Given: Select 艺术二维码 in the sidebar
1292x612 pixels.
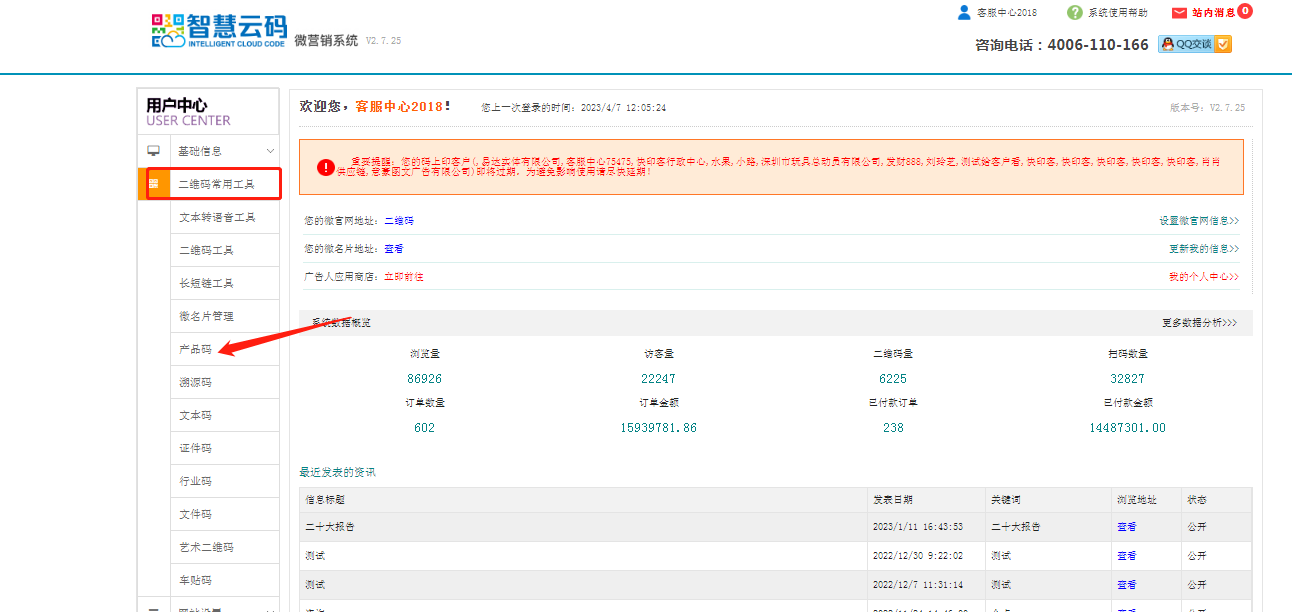Looking at the screenshot, I should [x=206, y=547].
